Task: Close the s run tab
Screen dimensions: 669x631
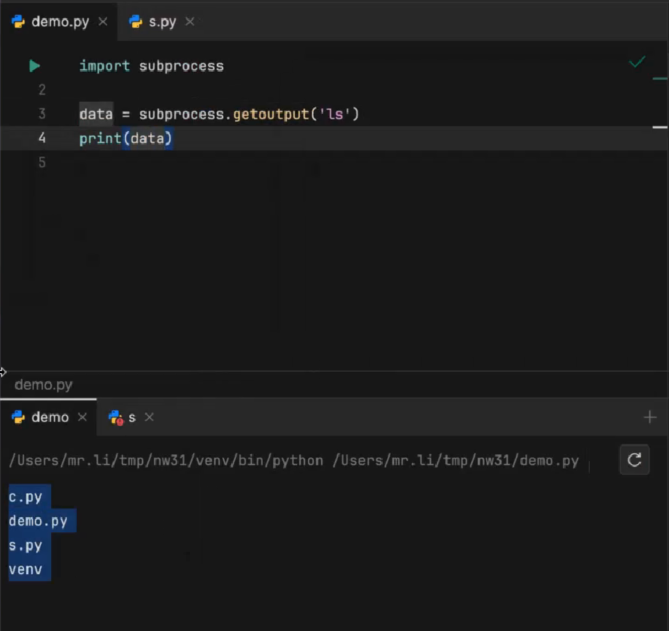Action: [x=149, y=417]
